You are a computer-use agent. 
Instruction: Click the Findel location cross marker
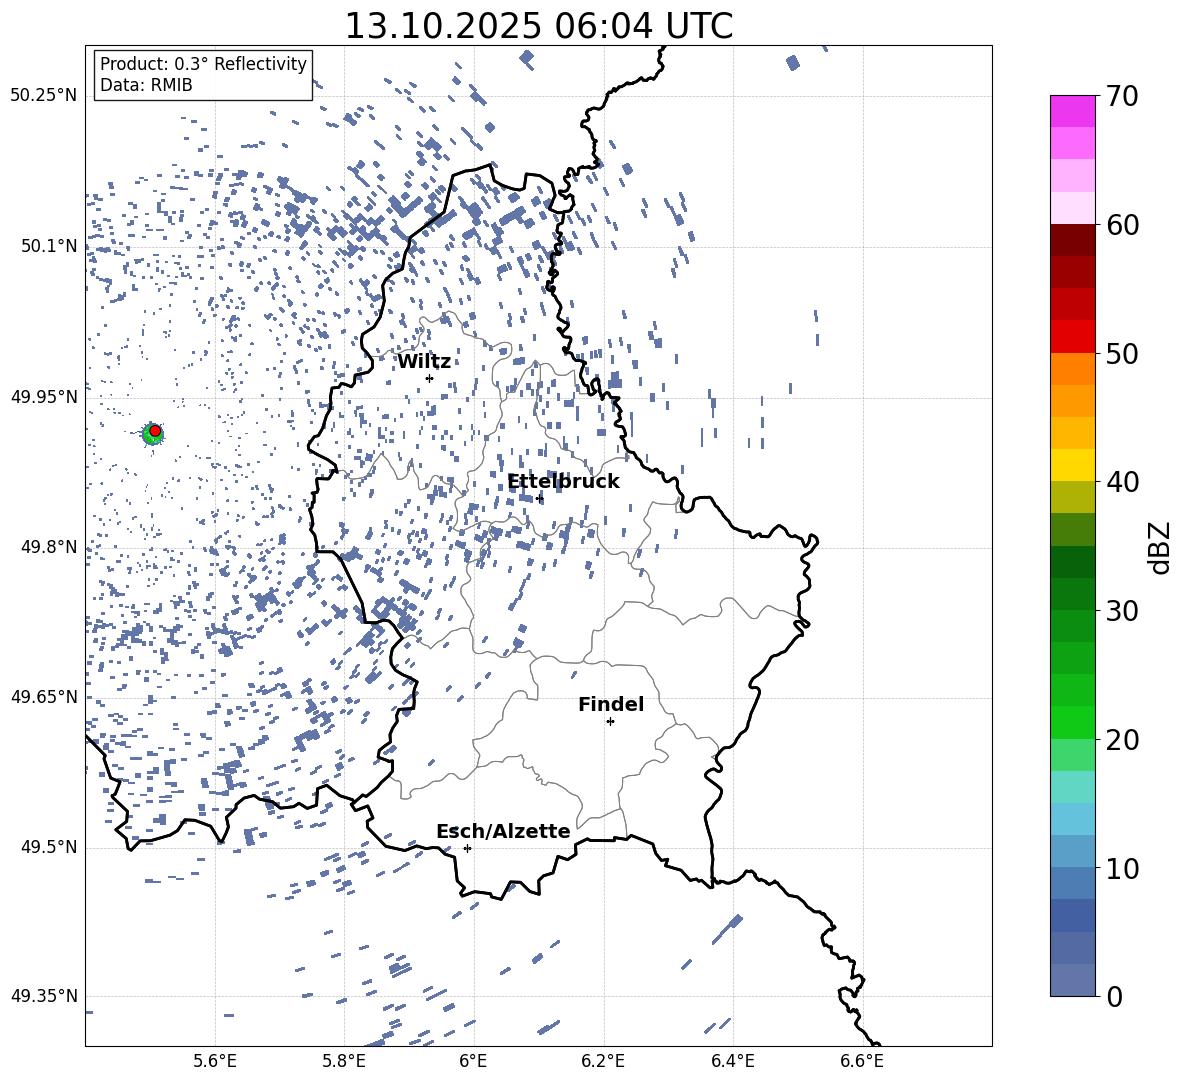coord(610,722)
